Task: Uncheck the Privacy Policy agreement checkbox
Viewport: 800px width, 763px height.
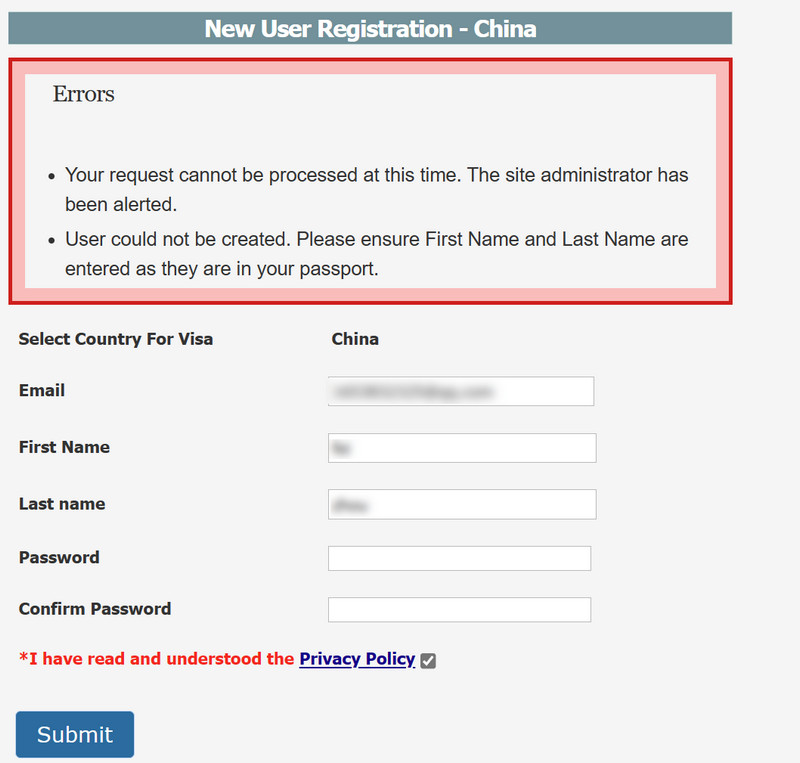Action: (x=428, y=660)
